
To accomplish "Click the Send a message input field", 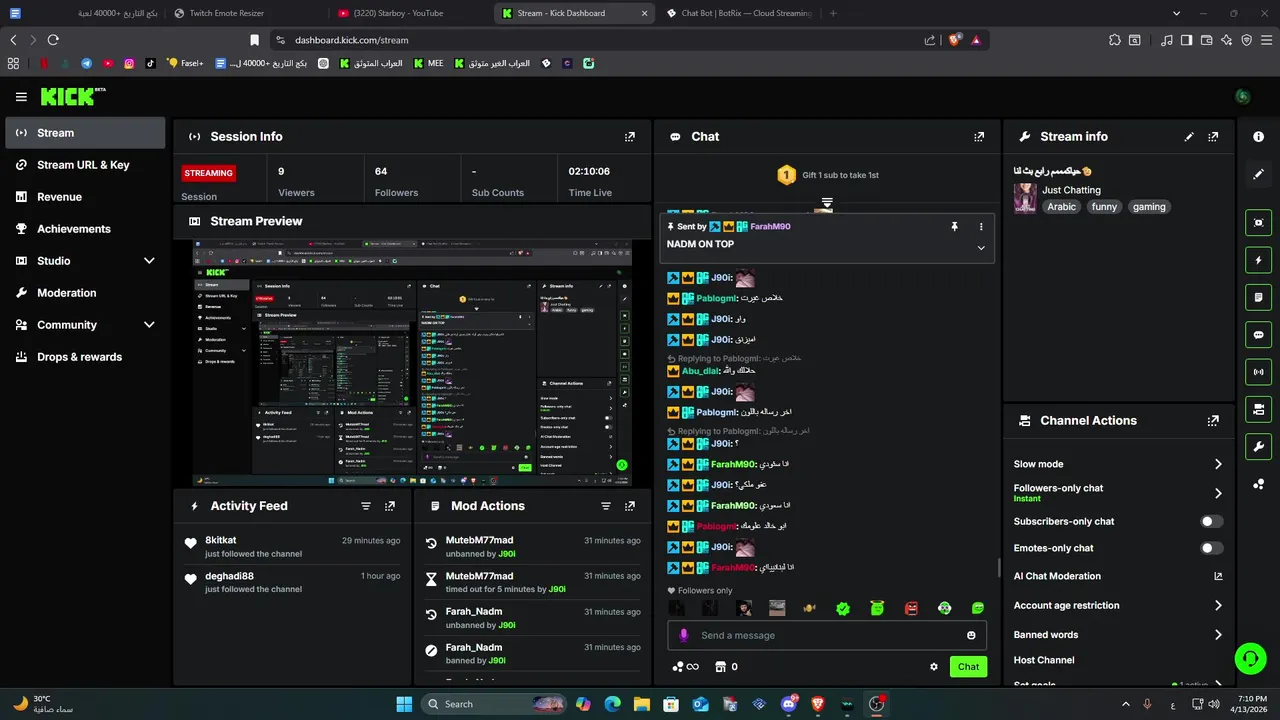I will click(826, 635).
